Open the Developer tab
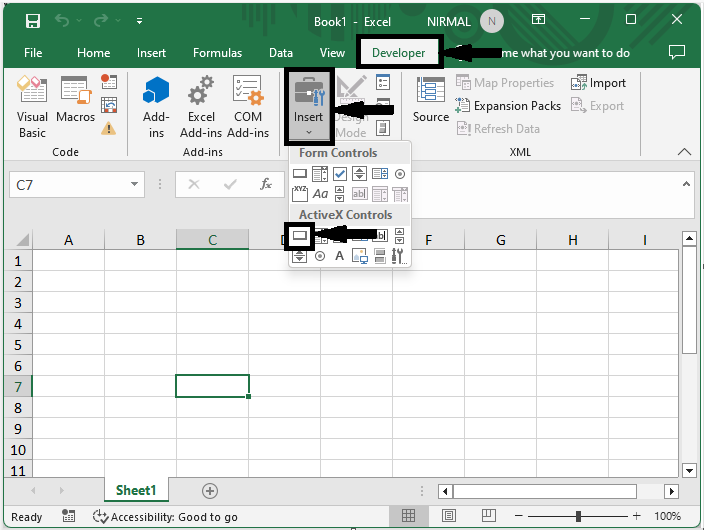The height and width of the screenshot is (530, 704). pos(399,53)
